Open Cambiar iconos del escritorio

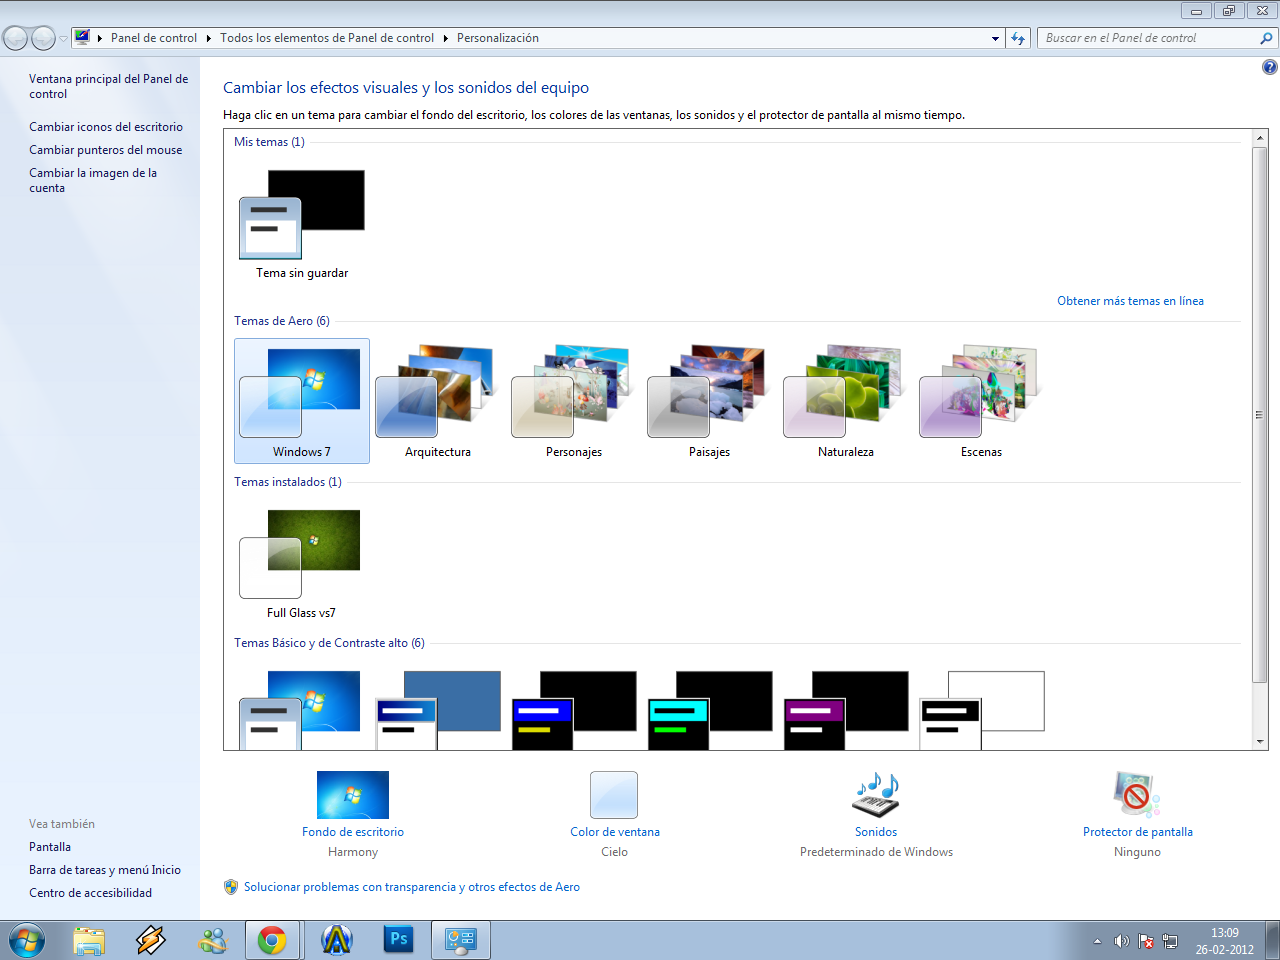click(106, 127)
